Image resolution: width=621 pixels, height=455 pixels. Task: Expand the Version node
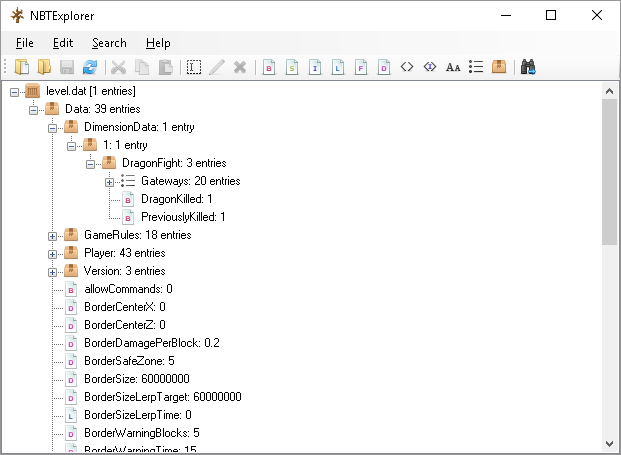(52, 272)
